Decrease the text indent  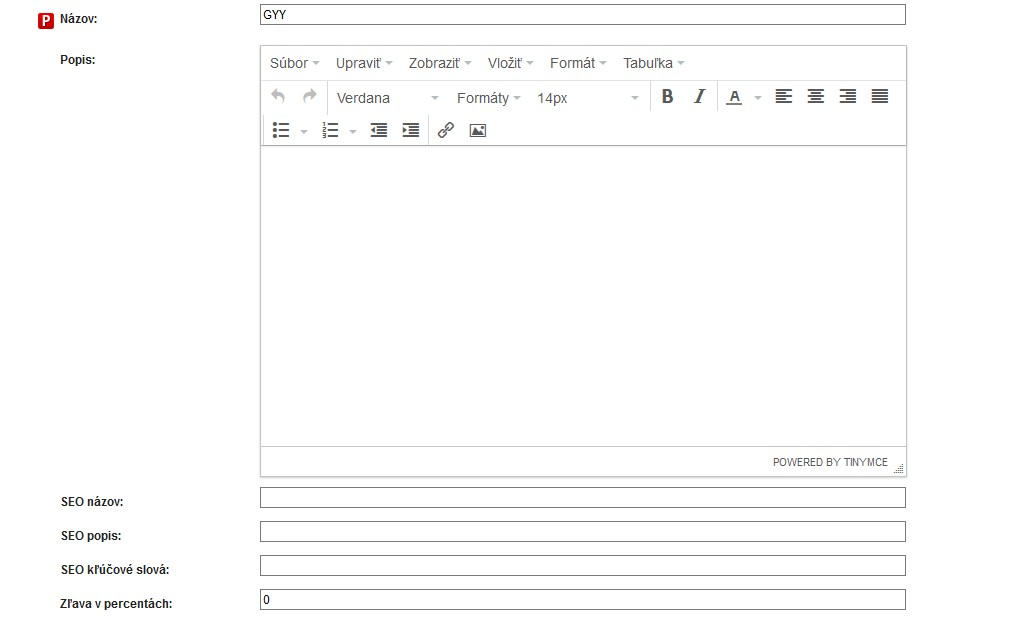pyautogui.click(x=379, y=130)
